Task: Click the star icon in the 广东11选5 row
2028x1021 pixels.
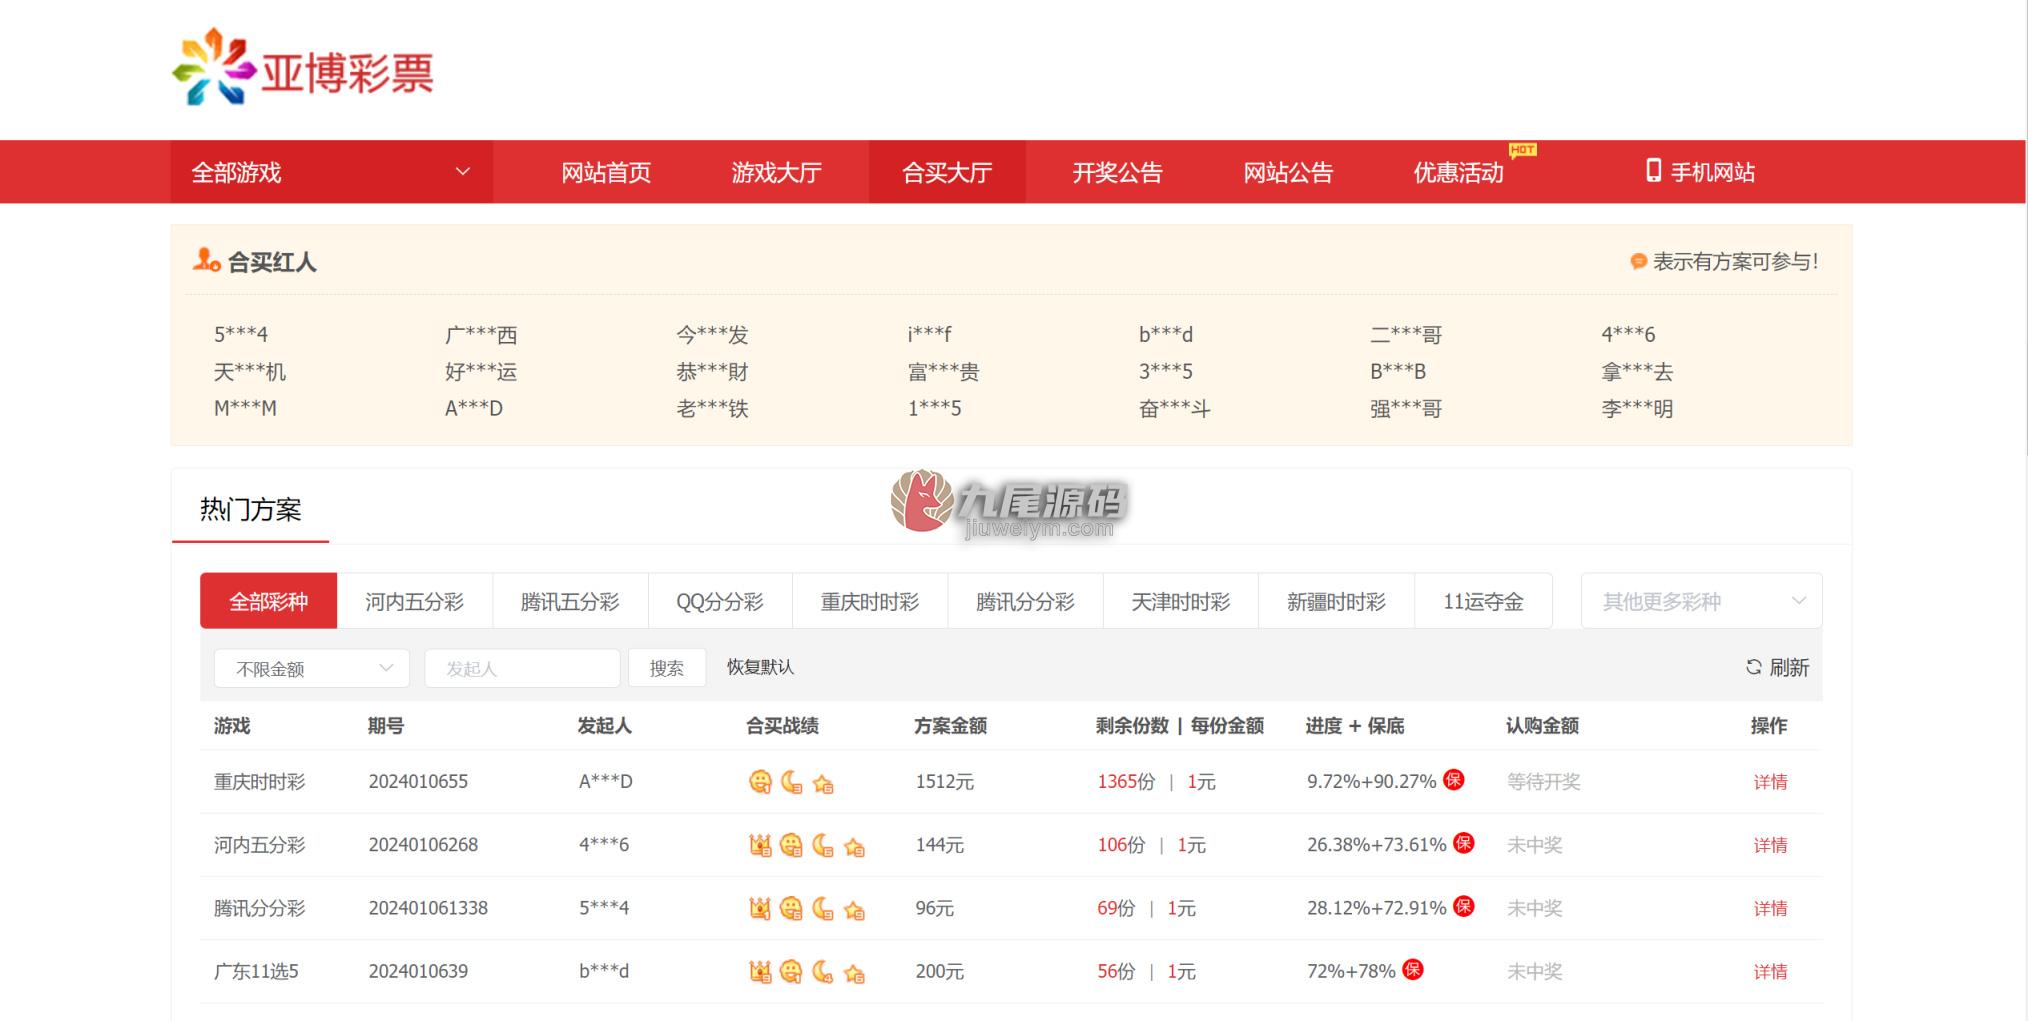Action: (x=854, y=972)
